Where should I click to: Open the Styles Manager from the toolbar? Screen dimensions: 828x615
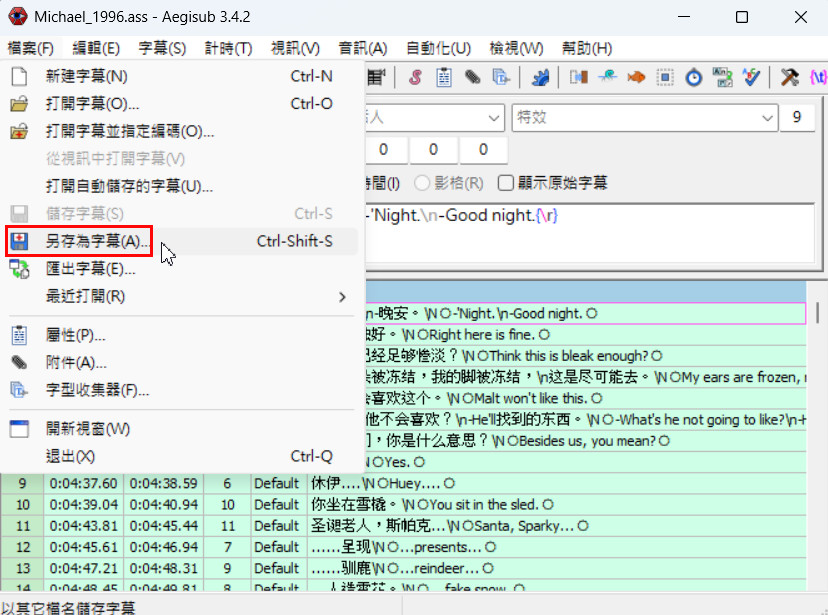pos(414,77)
